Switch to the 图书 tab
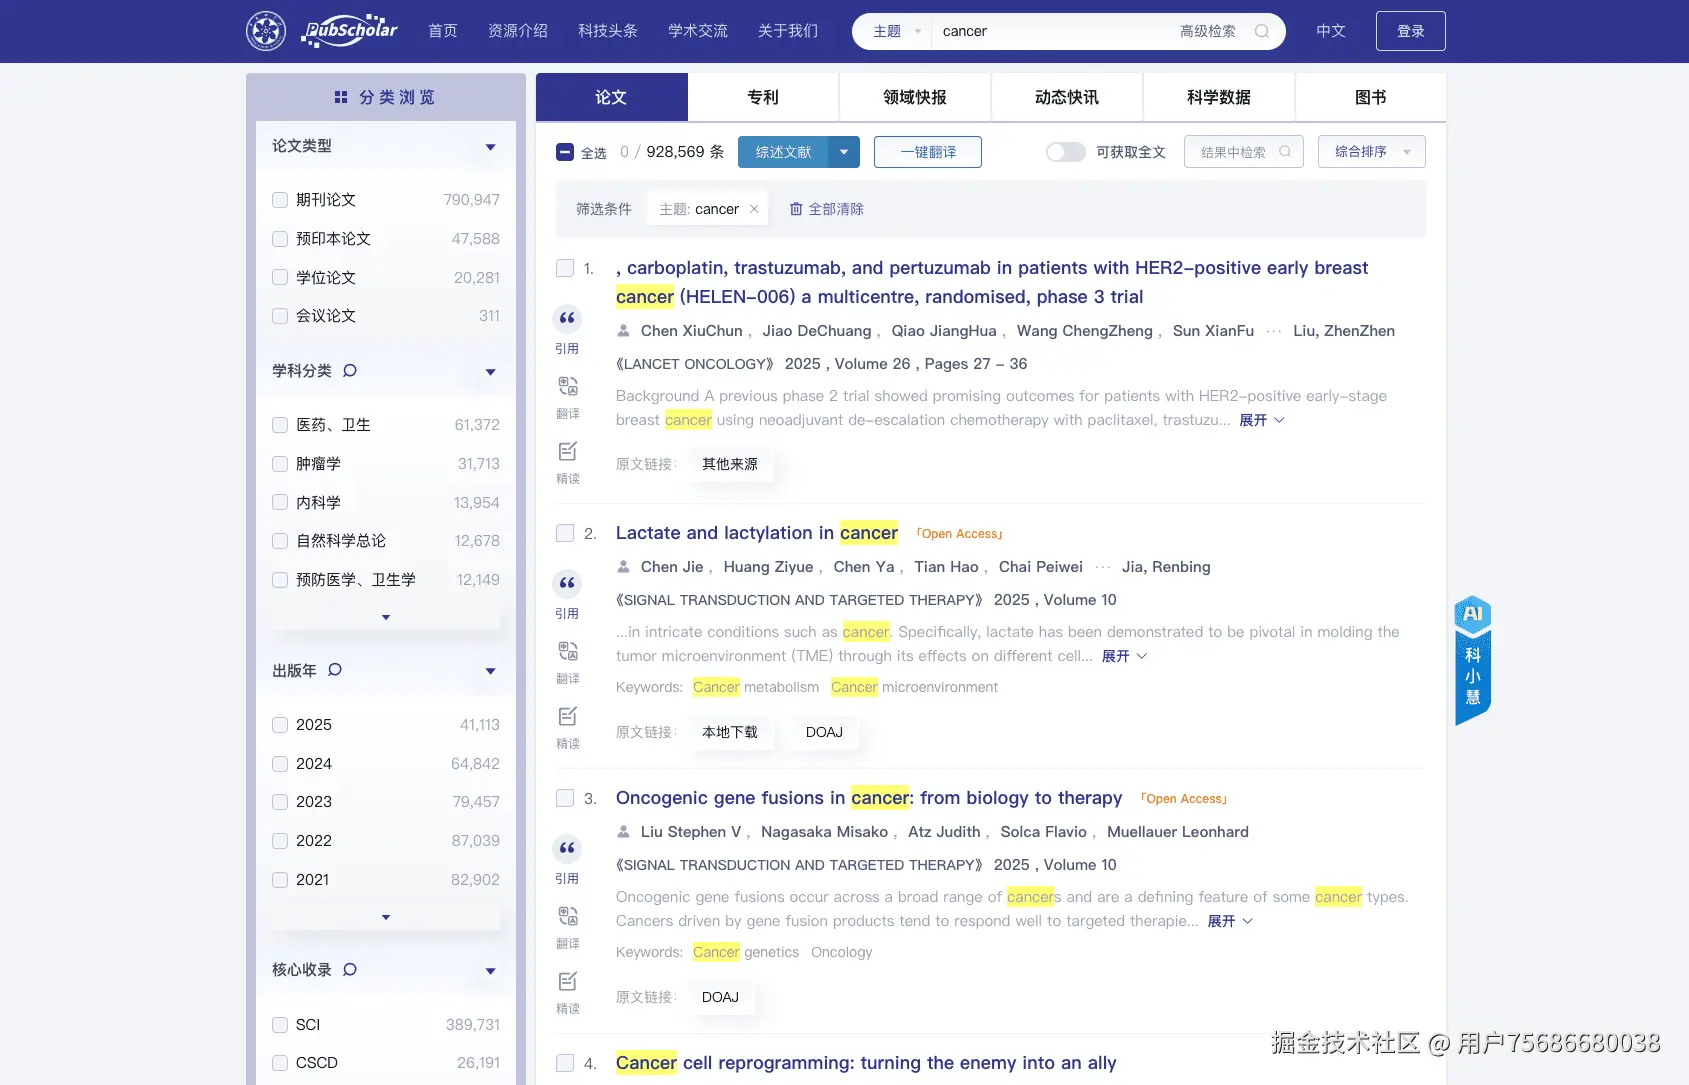Screen dimensions: 1689x1085 click(x=1371, y=97)
